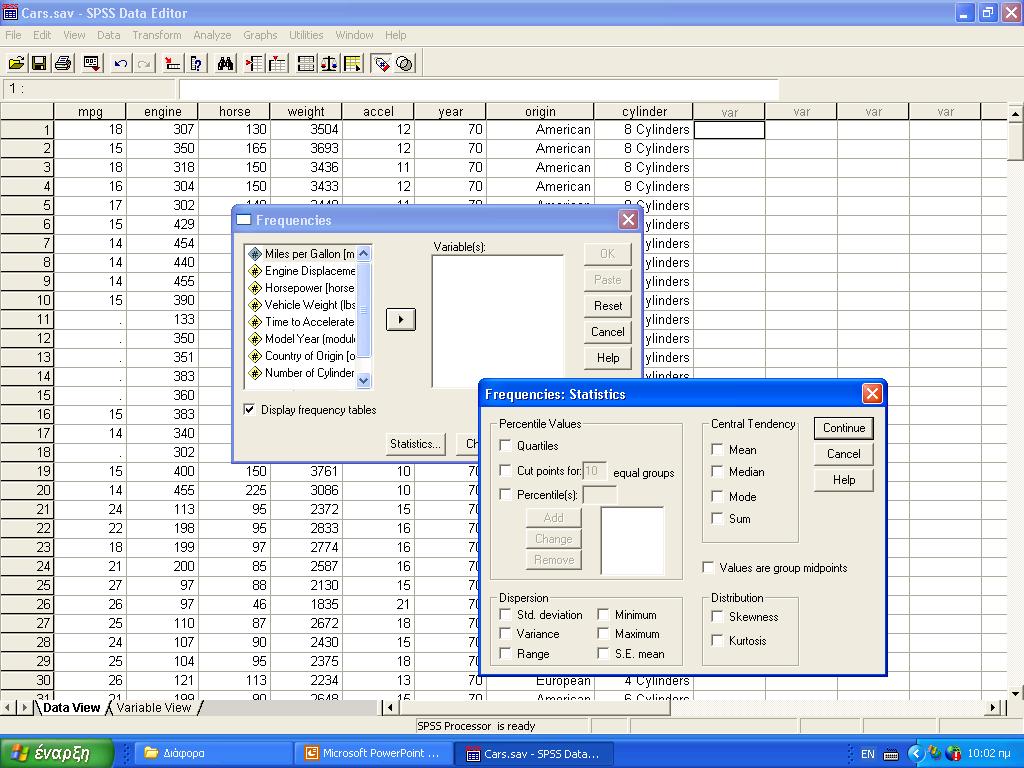Check the S.E. mean checkbox
The width and height of the screenshot is (1024, 768).
pos(603,653)
